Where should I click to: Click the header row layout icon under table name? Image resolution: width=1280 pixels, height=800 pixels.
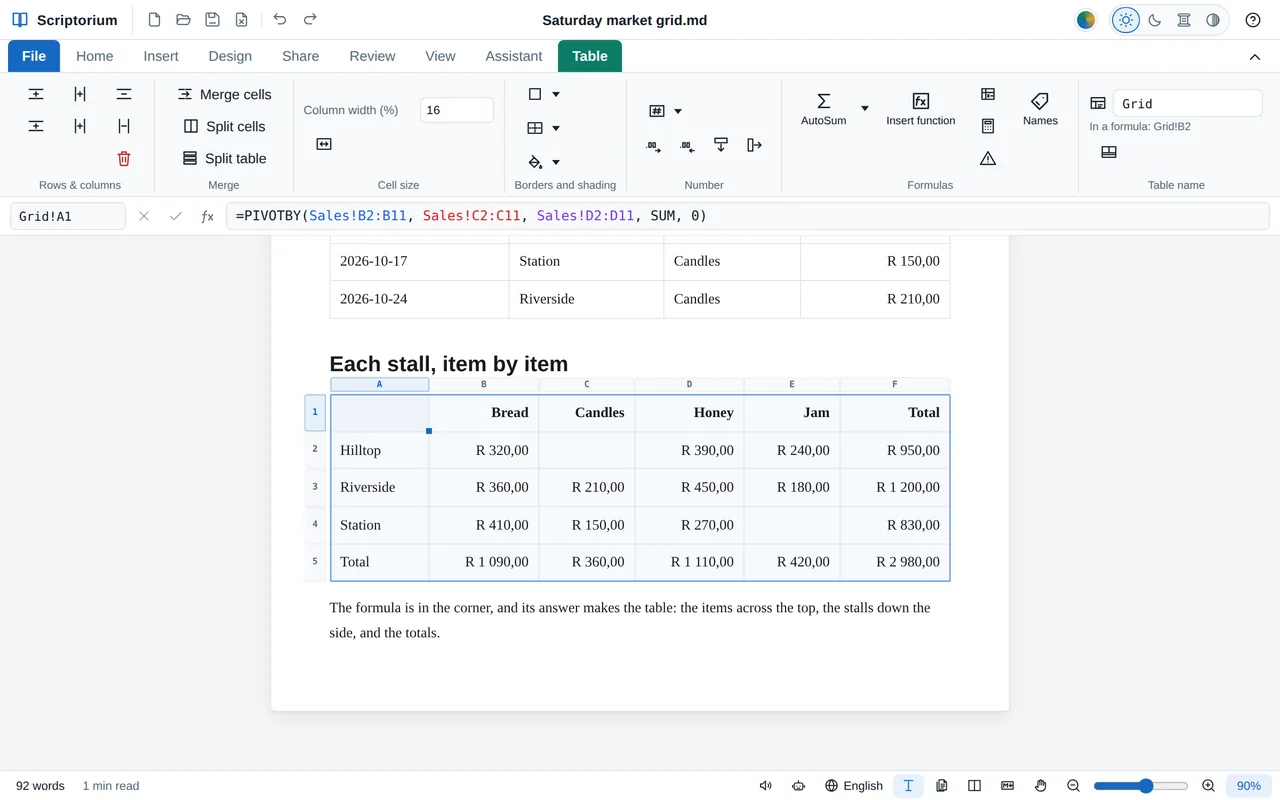pos(1109,152)
